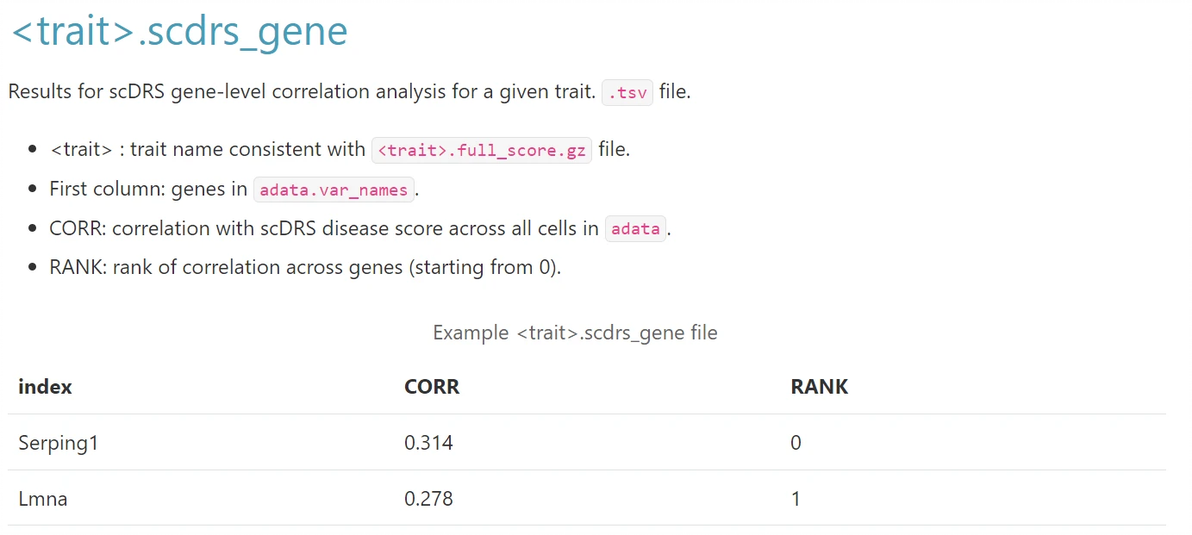
Task: Click the CORR column header
Action: (x=432, y=387)
